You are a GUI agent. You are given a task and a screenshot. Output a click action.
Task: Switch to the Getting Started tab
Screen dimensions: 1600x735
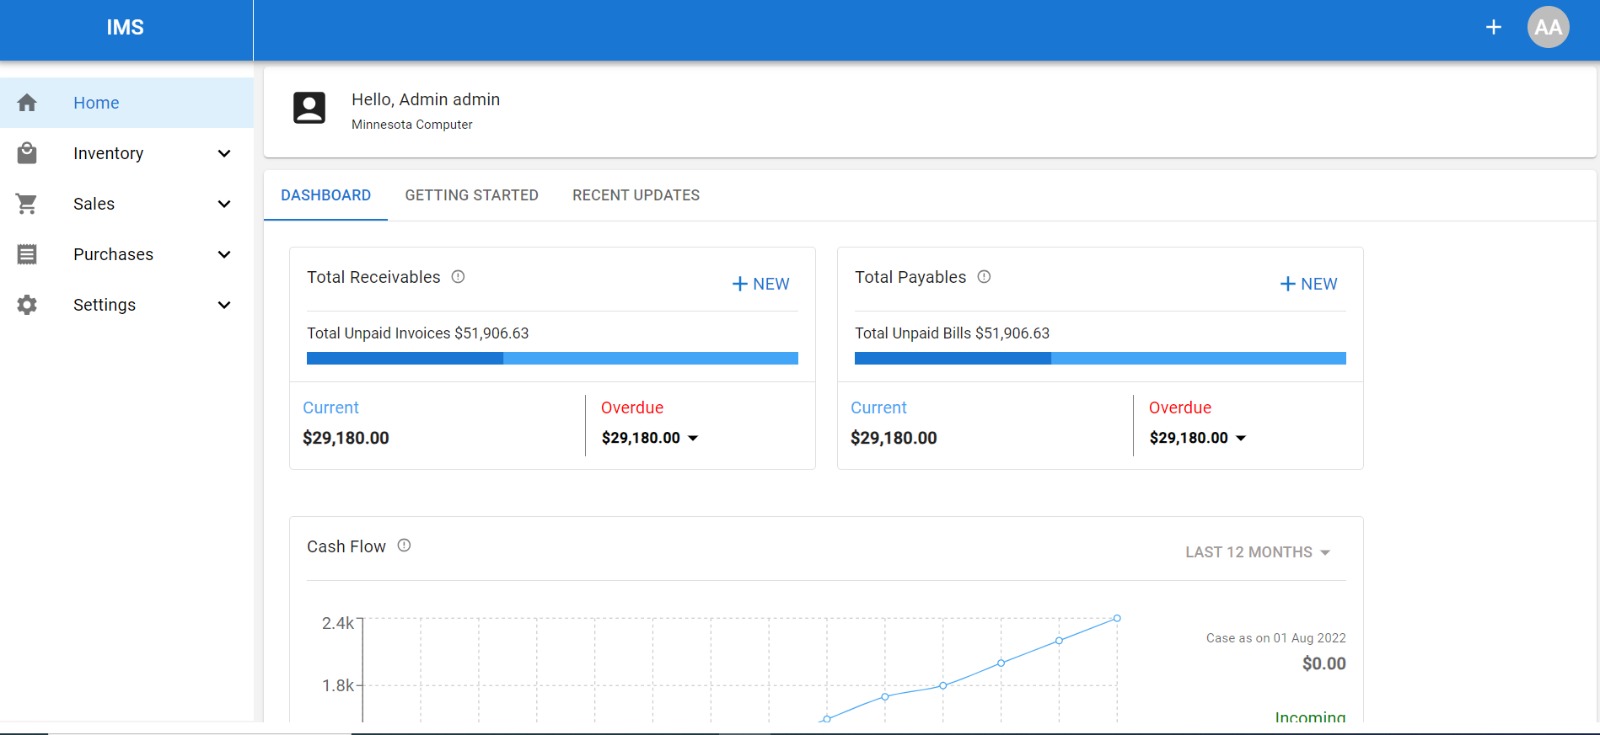pos(472,195)
